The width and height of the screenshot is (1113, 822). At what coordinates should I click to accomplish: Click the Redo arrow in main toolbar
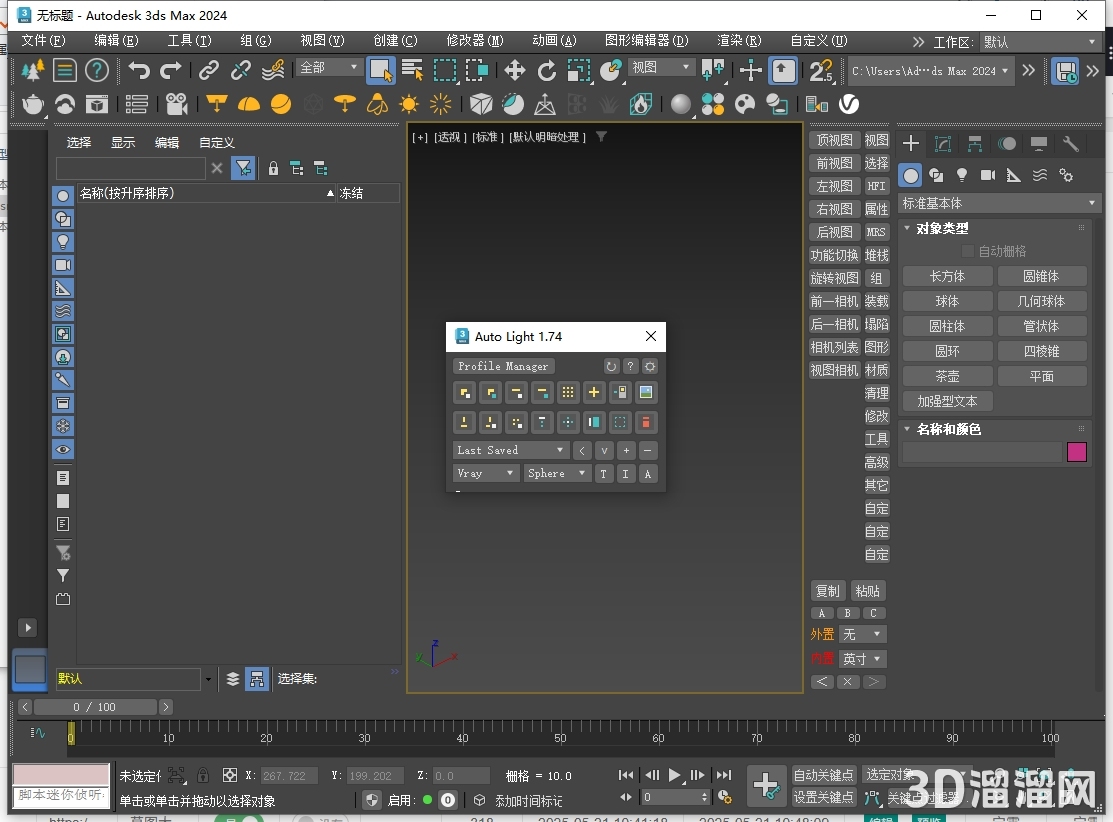point(171,70)
